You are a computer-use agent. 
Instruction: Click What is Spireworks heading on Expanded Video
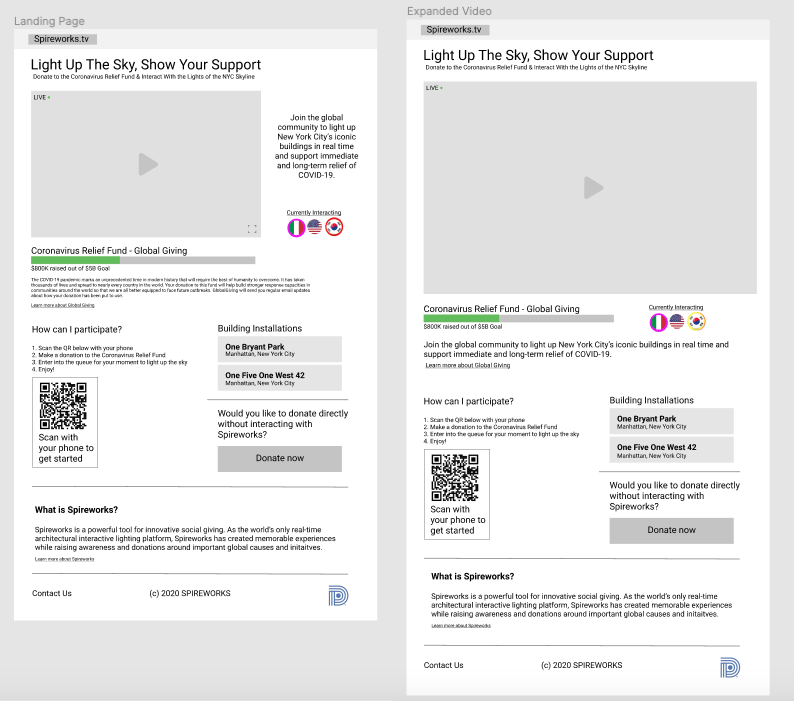[472, 576]
